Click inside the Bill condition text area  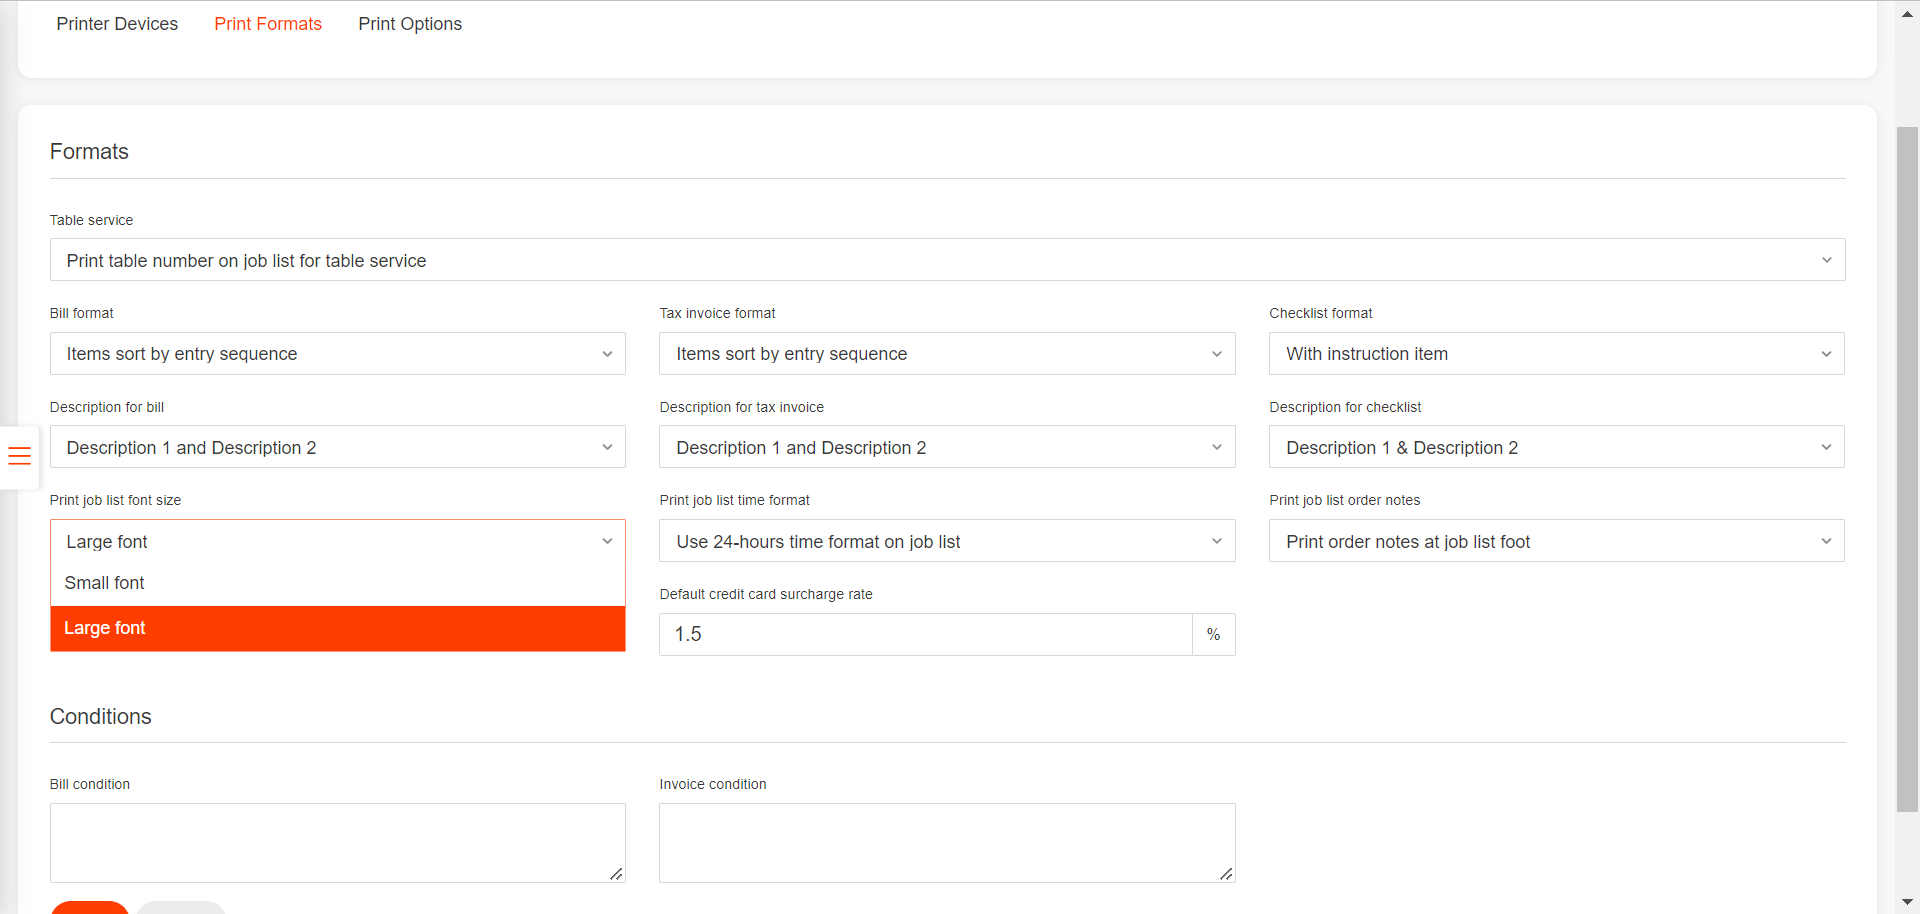click(x=337, y=842)
